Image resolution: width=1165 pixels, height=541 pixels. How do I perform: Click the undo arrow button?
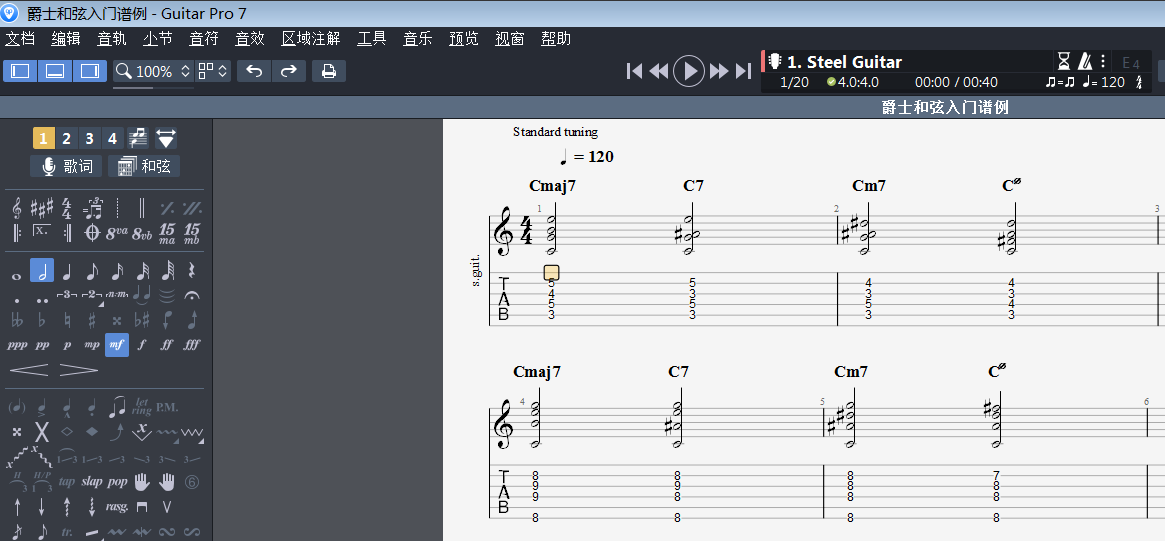(254, 71)
